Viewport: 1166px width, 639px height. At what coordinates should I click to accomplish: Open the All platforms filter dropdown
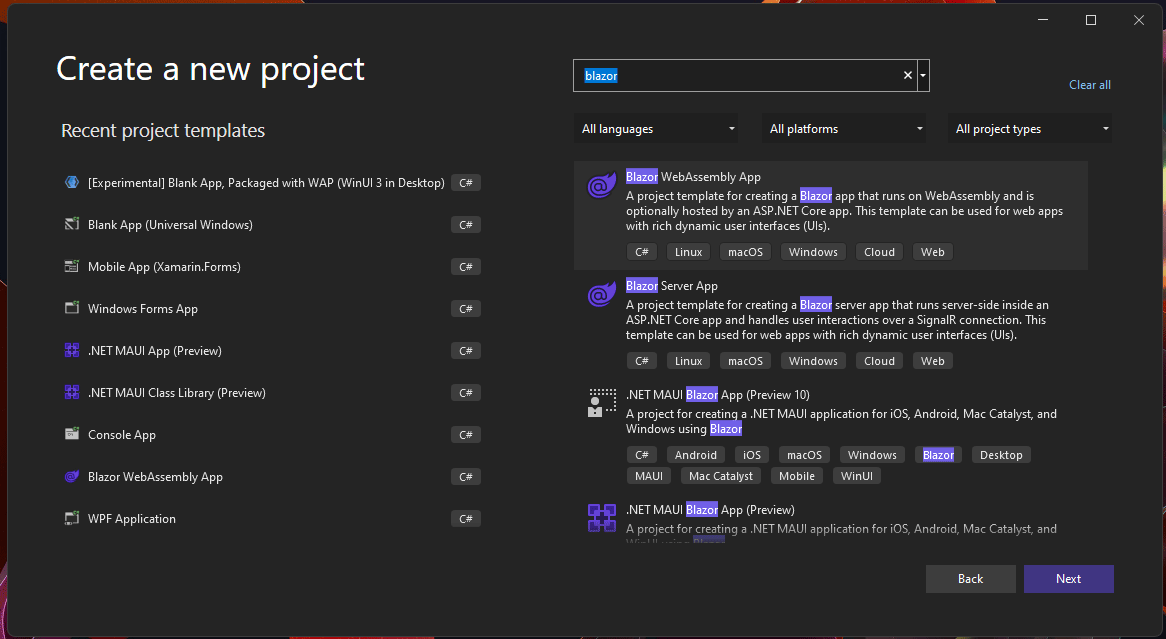tap(844, 129)
